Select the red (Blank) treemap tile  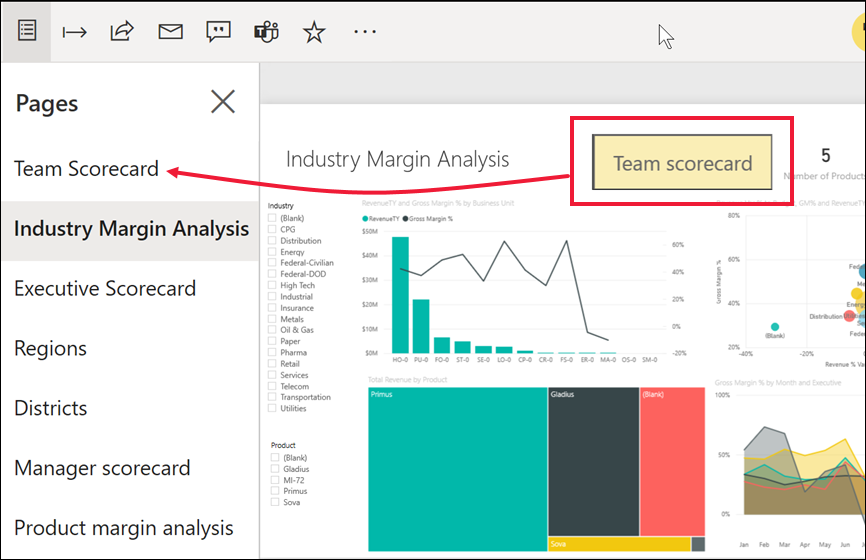click(673, 462)
